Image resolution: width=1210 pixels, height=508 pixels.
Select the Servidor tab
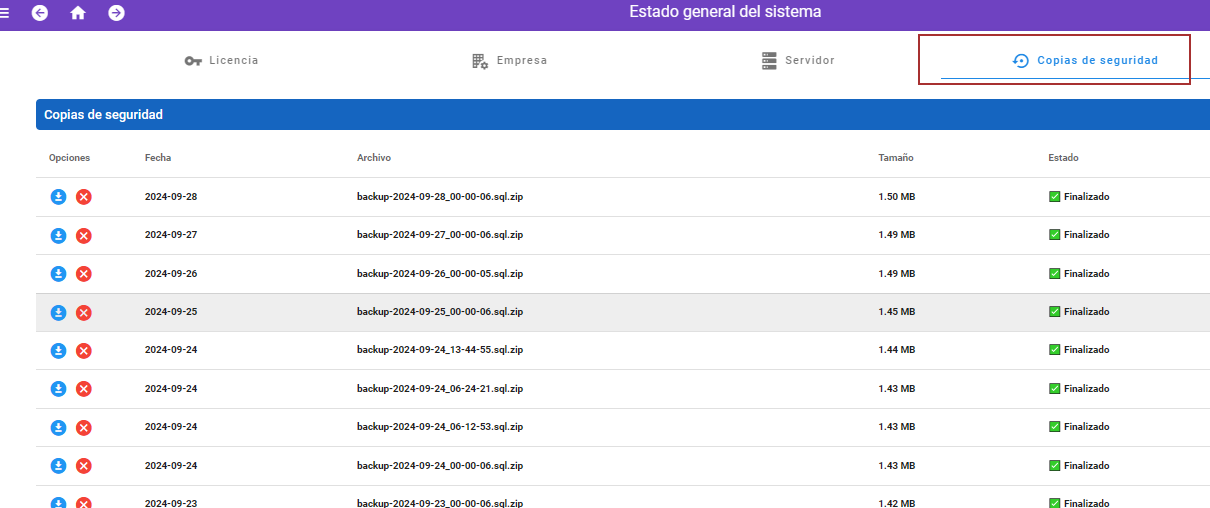798,61
